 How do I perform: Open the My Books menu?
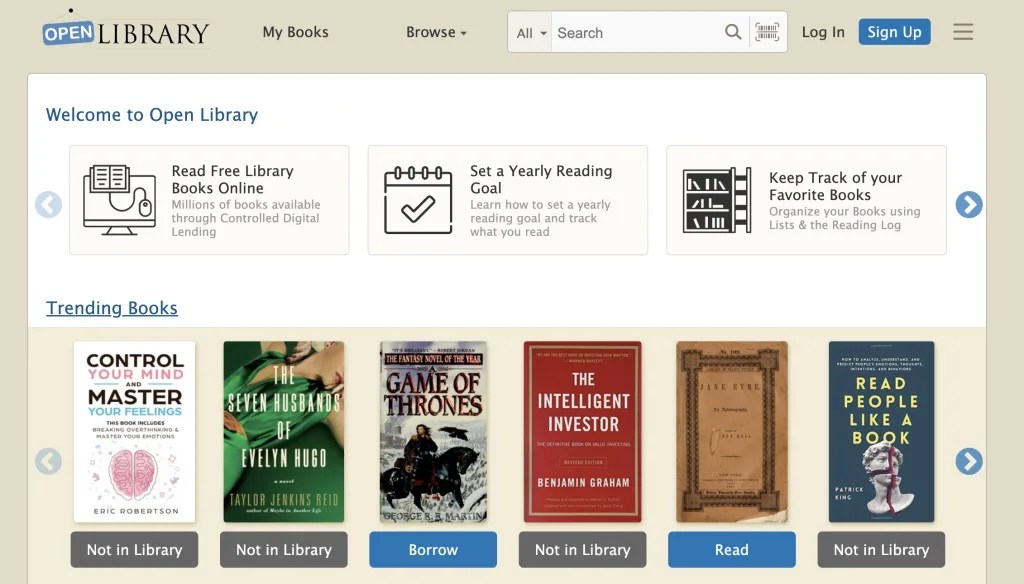click(295, 32)
